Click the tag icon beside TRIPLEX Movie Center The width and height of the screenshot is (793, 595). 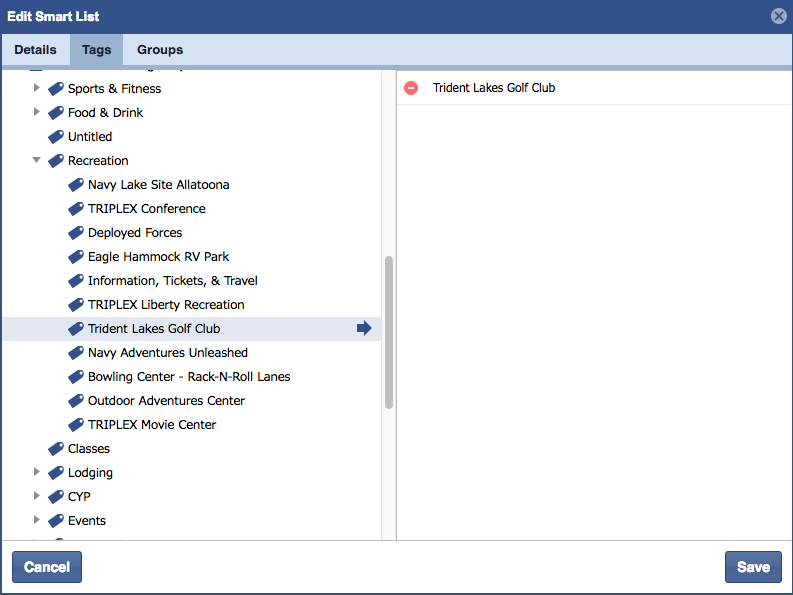pyautogui.click(x=76, y=425)
